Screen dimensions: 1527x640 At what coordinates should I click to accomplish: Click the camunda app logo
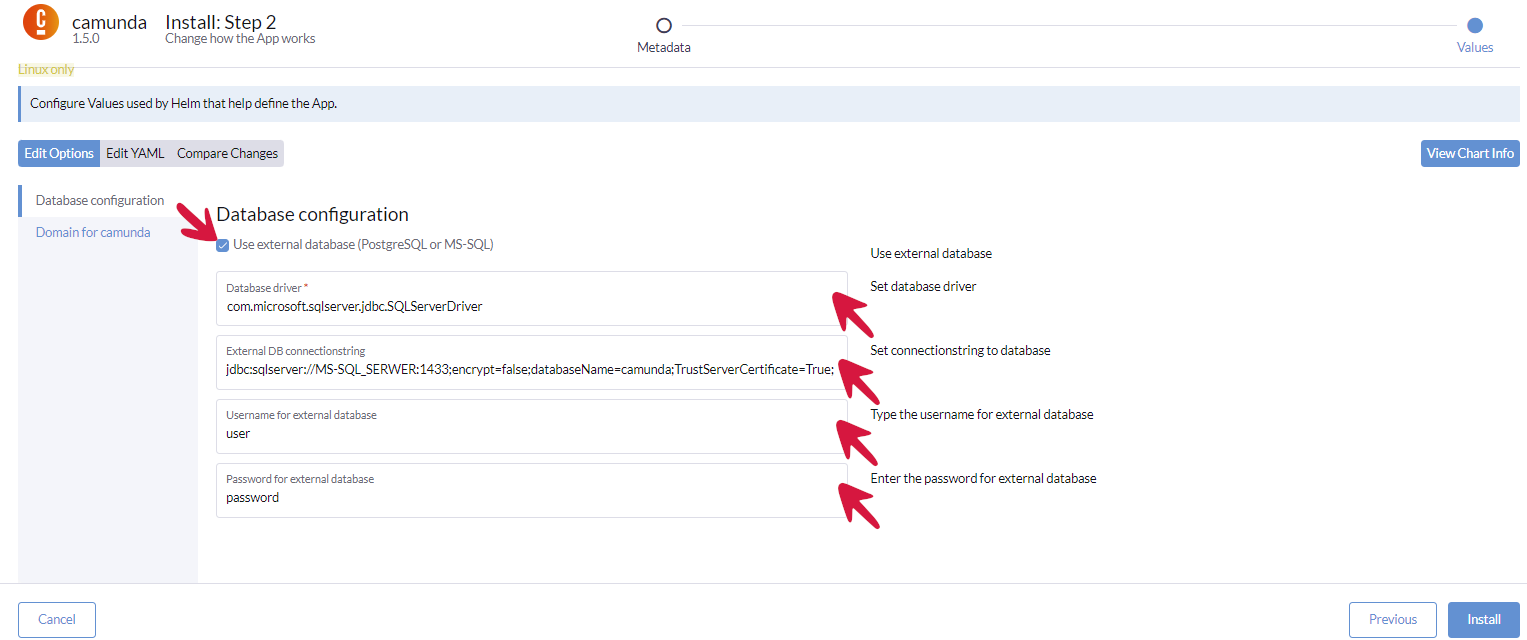pos(41,23)
